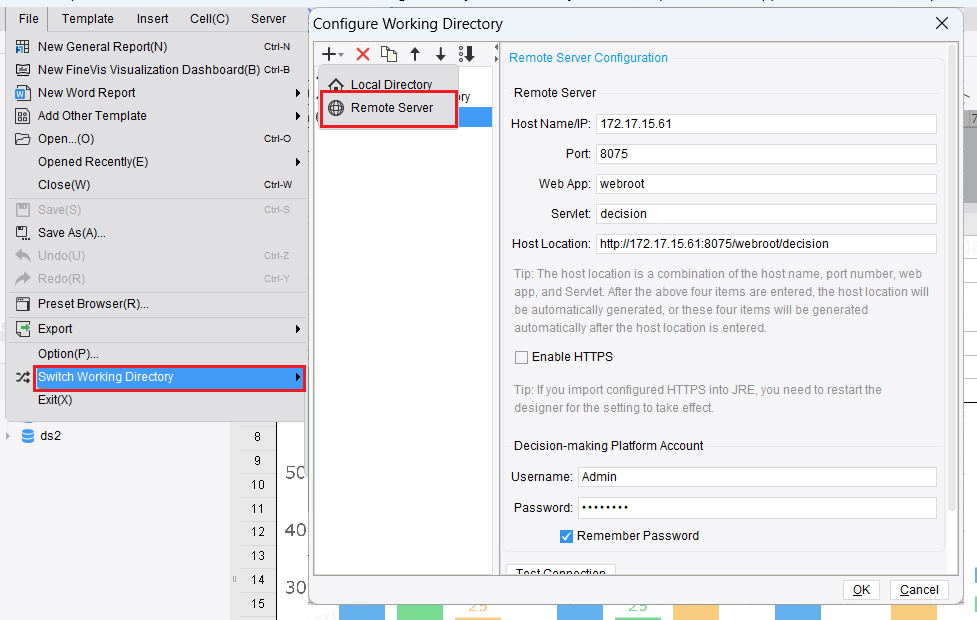Click the Test Connection button

[560, 570]
